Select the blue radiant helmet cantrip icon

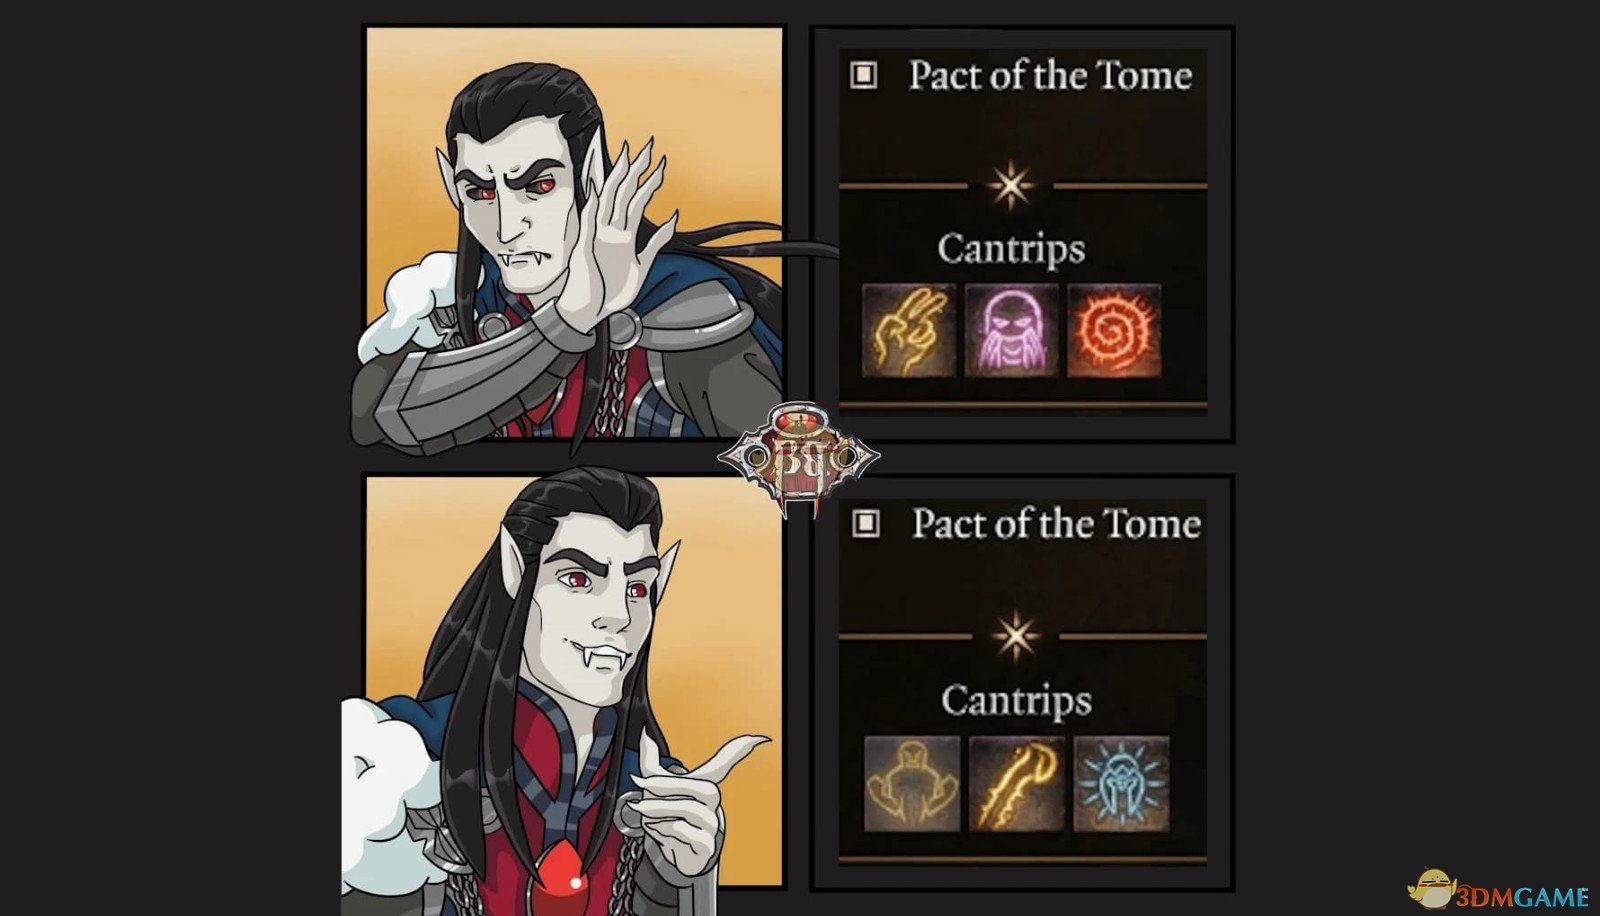coord(1121,784)
